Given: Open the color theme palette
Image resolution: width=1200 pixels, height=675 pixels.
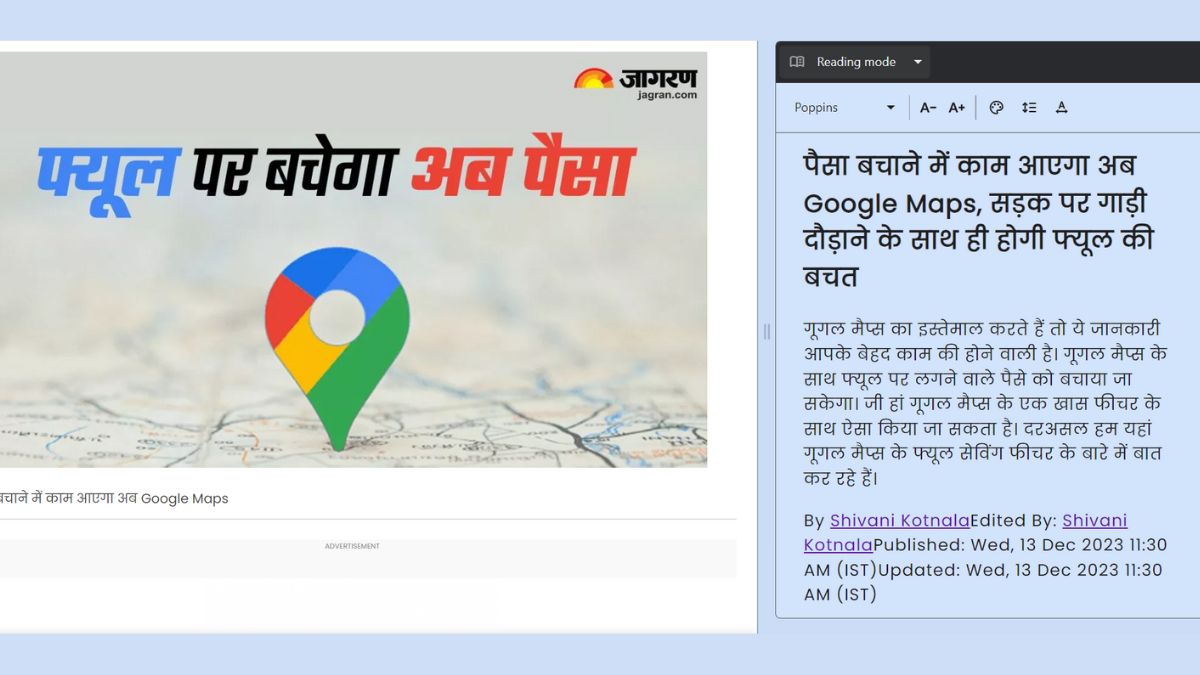Looking at the screenshot, I should tap(996, 108).
